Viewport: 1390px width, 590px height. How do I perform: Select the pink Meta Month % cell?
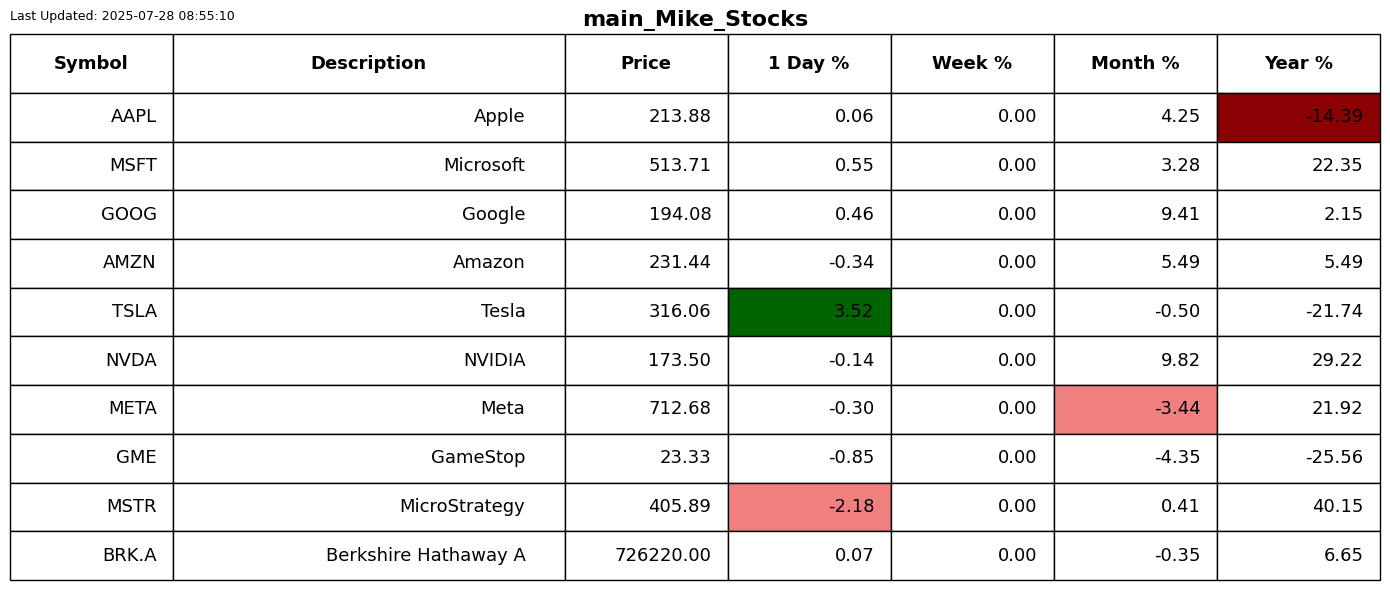coord(1135,409)
